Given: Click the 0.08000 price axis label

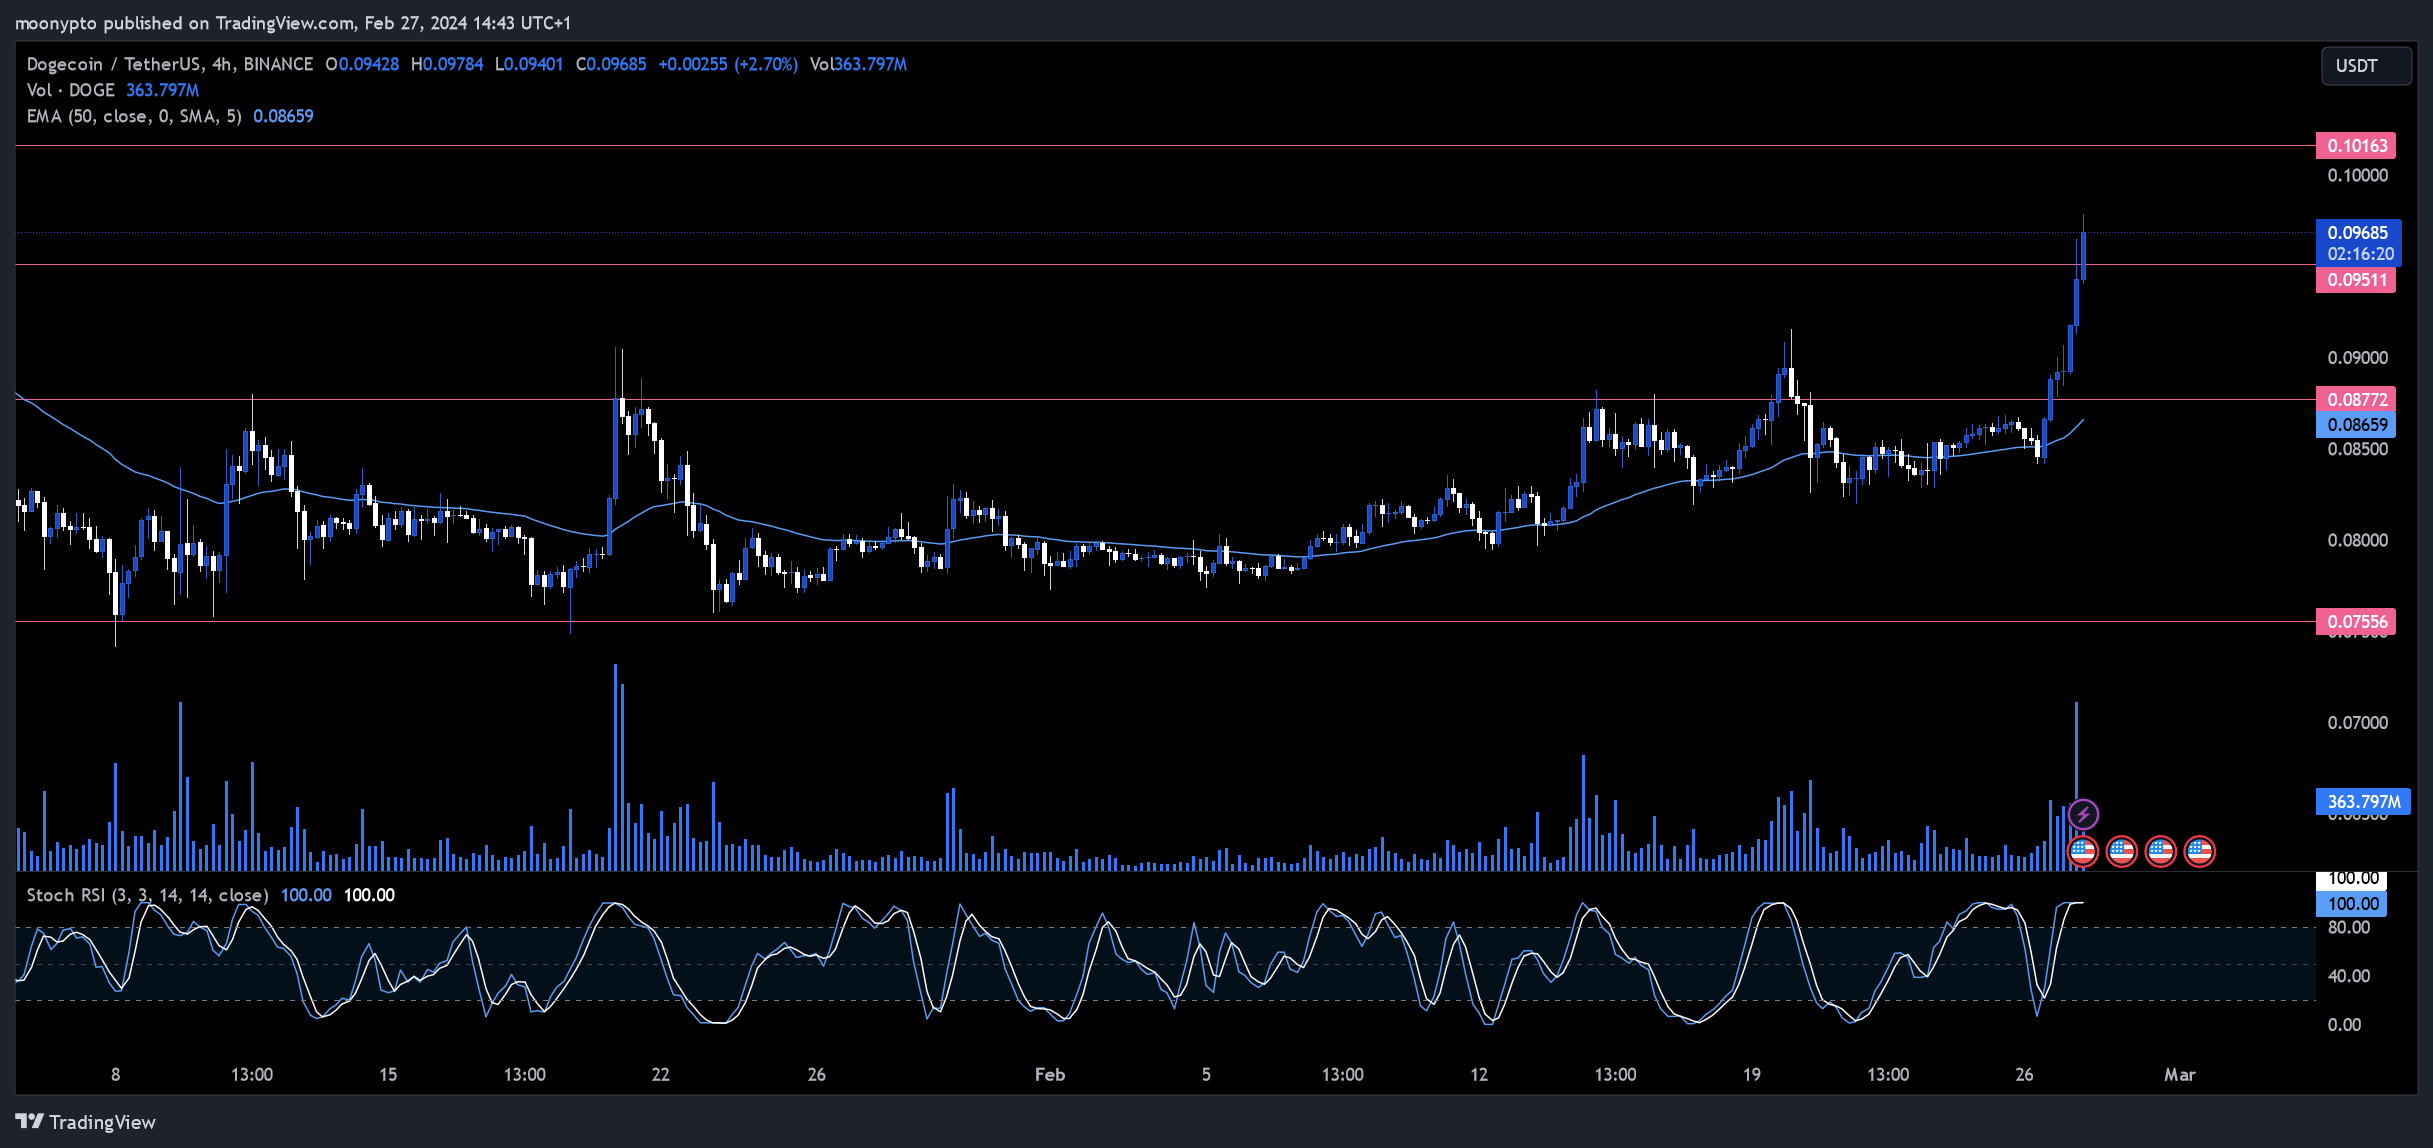Looking at the screenshot, I should (2357, 540).
